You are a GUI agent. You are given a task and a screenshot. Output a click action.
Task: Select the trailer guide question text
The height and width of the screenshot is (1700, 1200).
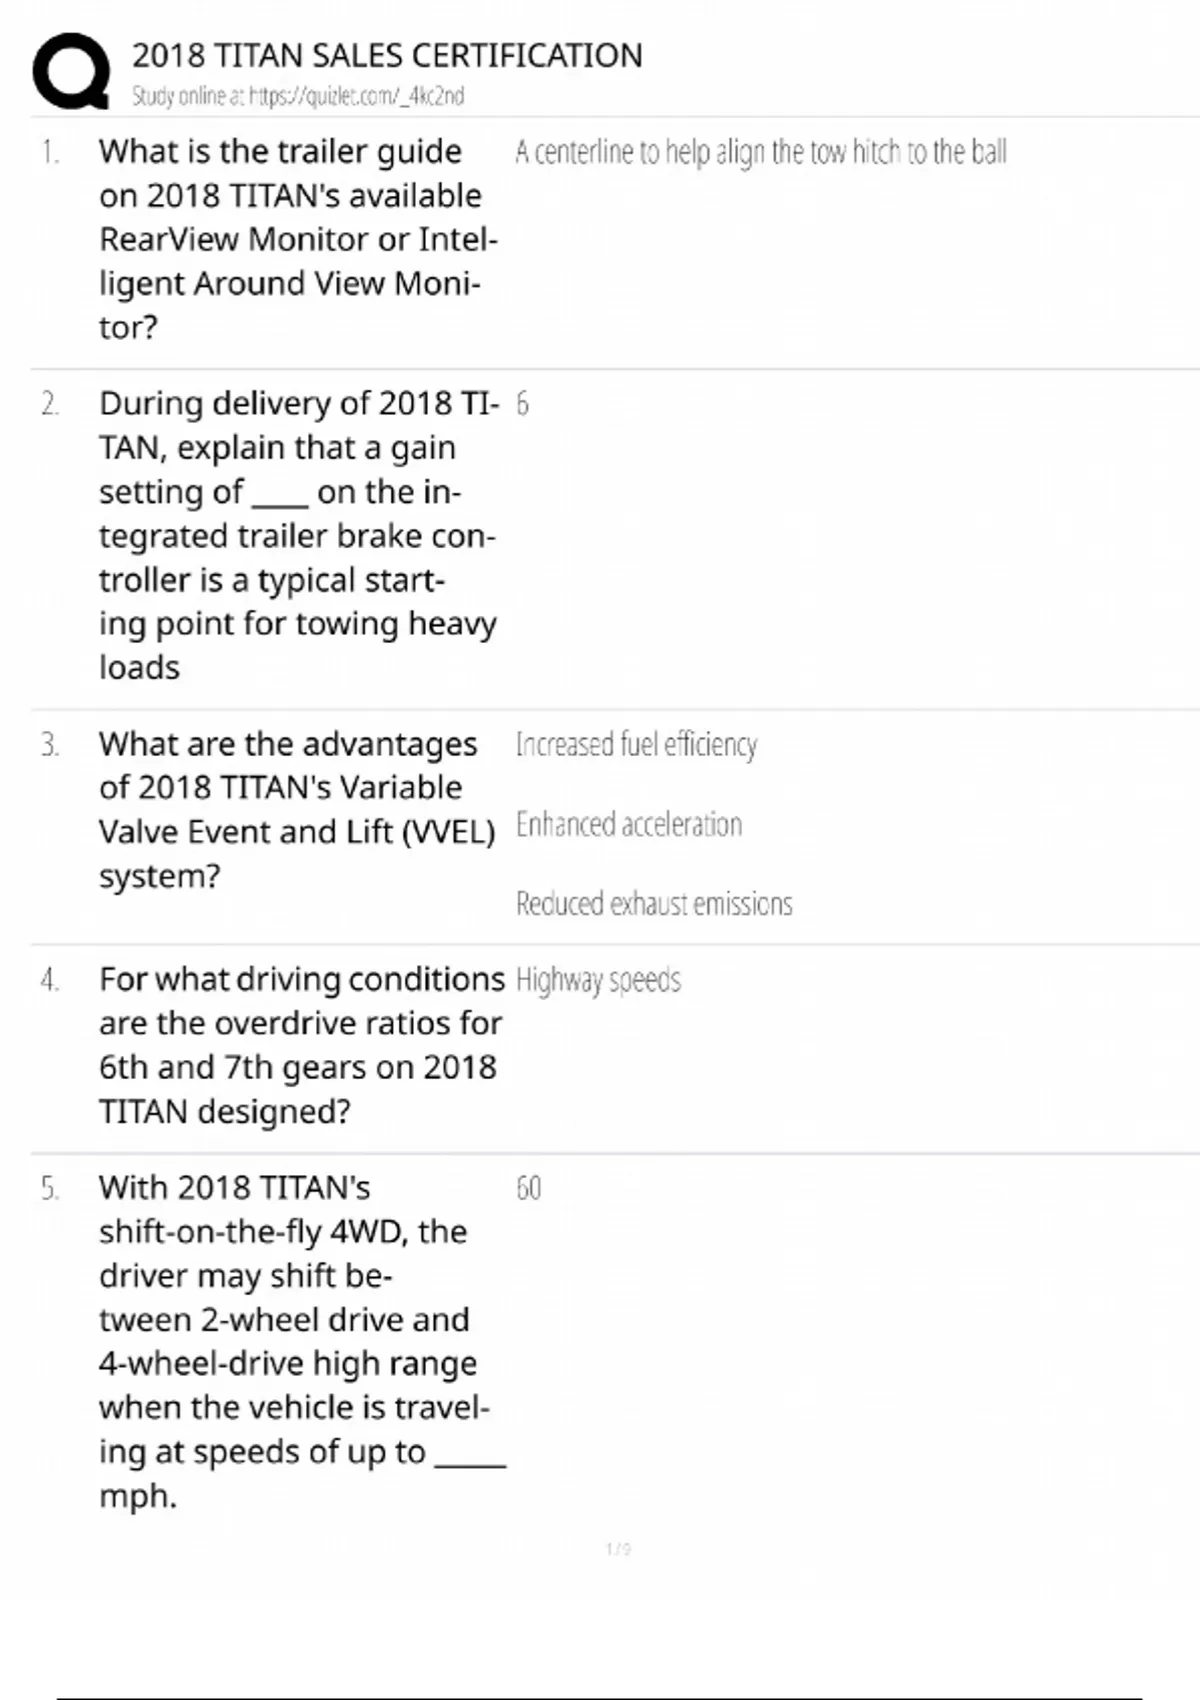tap(297, 239)
